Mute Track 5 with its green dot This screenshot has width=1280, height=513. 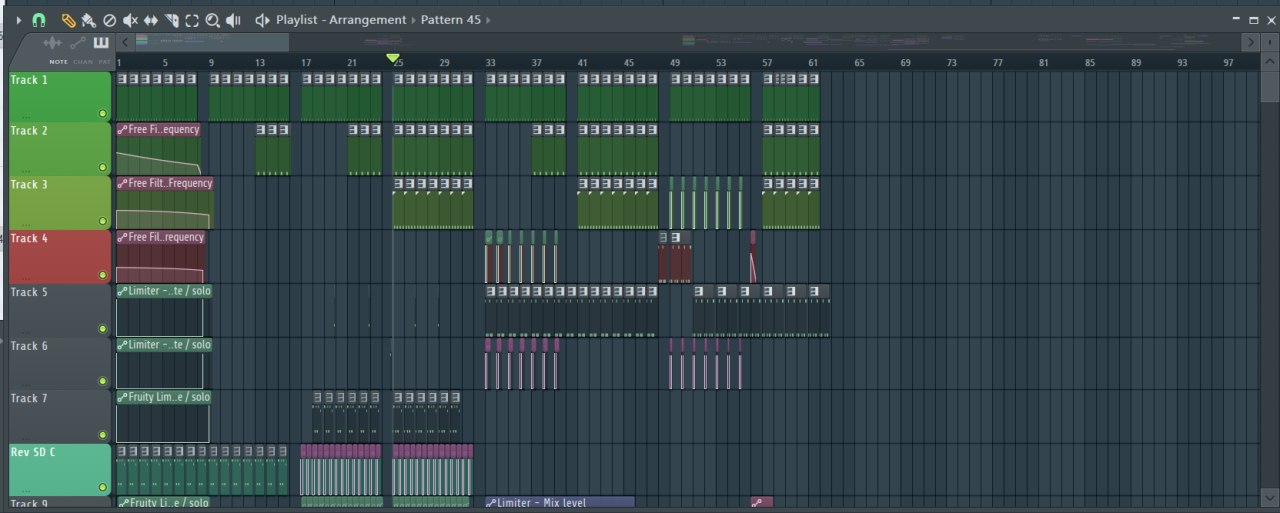tap(102, 328)
